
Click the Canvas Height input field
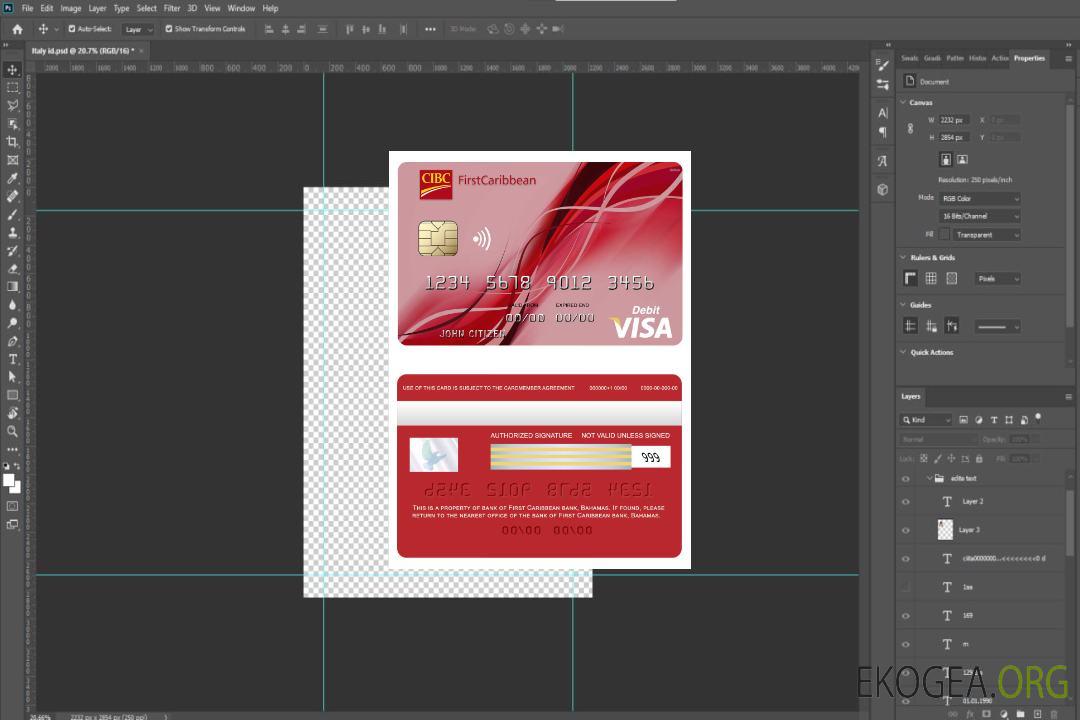click(954, 138)
